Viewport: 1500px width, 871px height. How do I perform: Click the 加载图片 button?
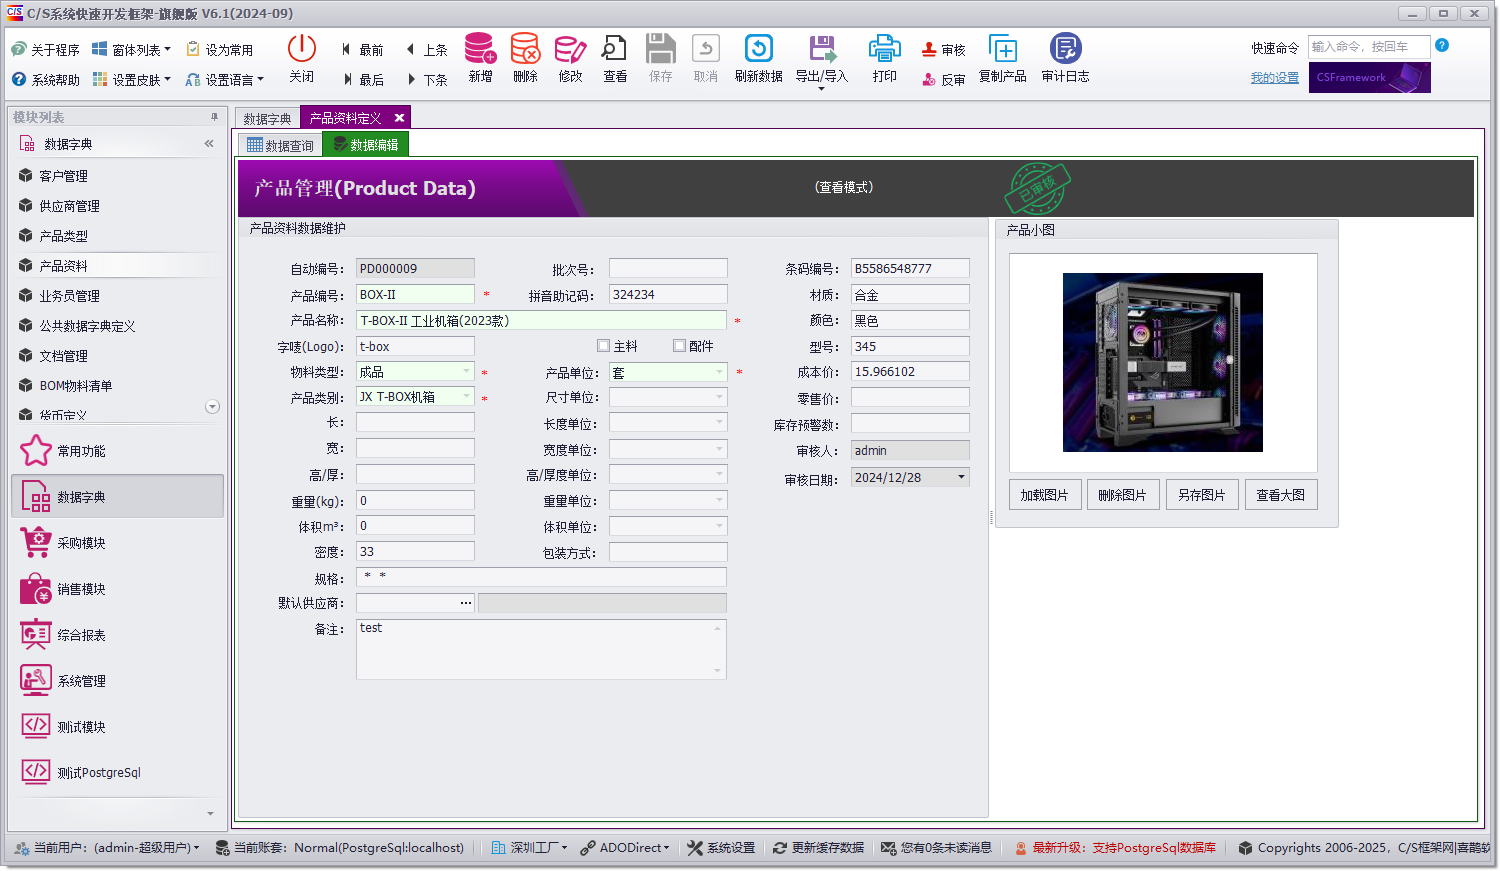point(1044,494)
